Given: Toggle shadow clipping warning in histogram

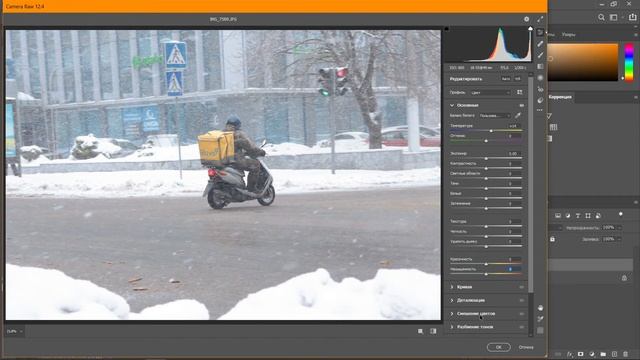Looking at the screenshot, I should [447, 29].
